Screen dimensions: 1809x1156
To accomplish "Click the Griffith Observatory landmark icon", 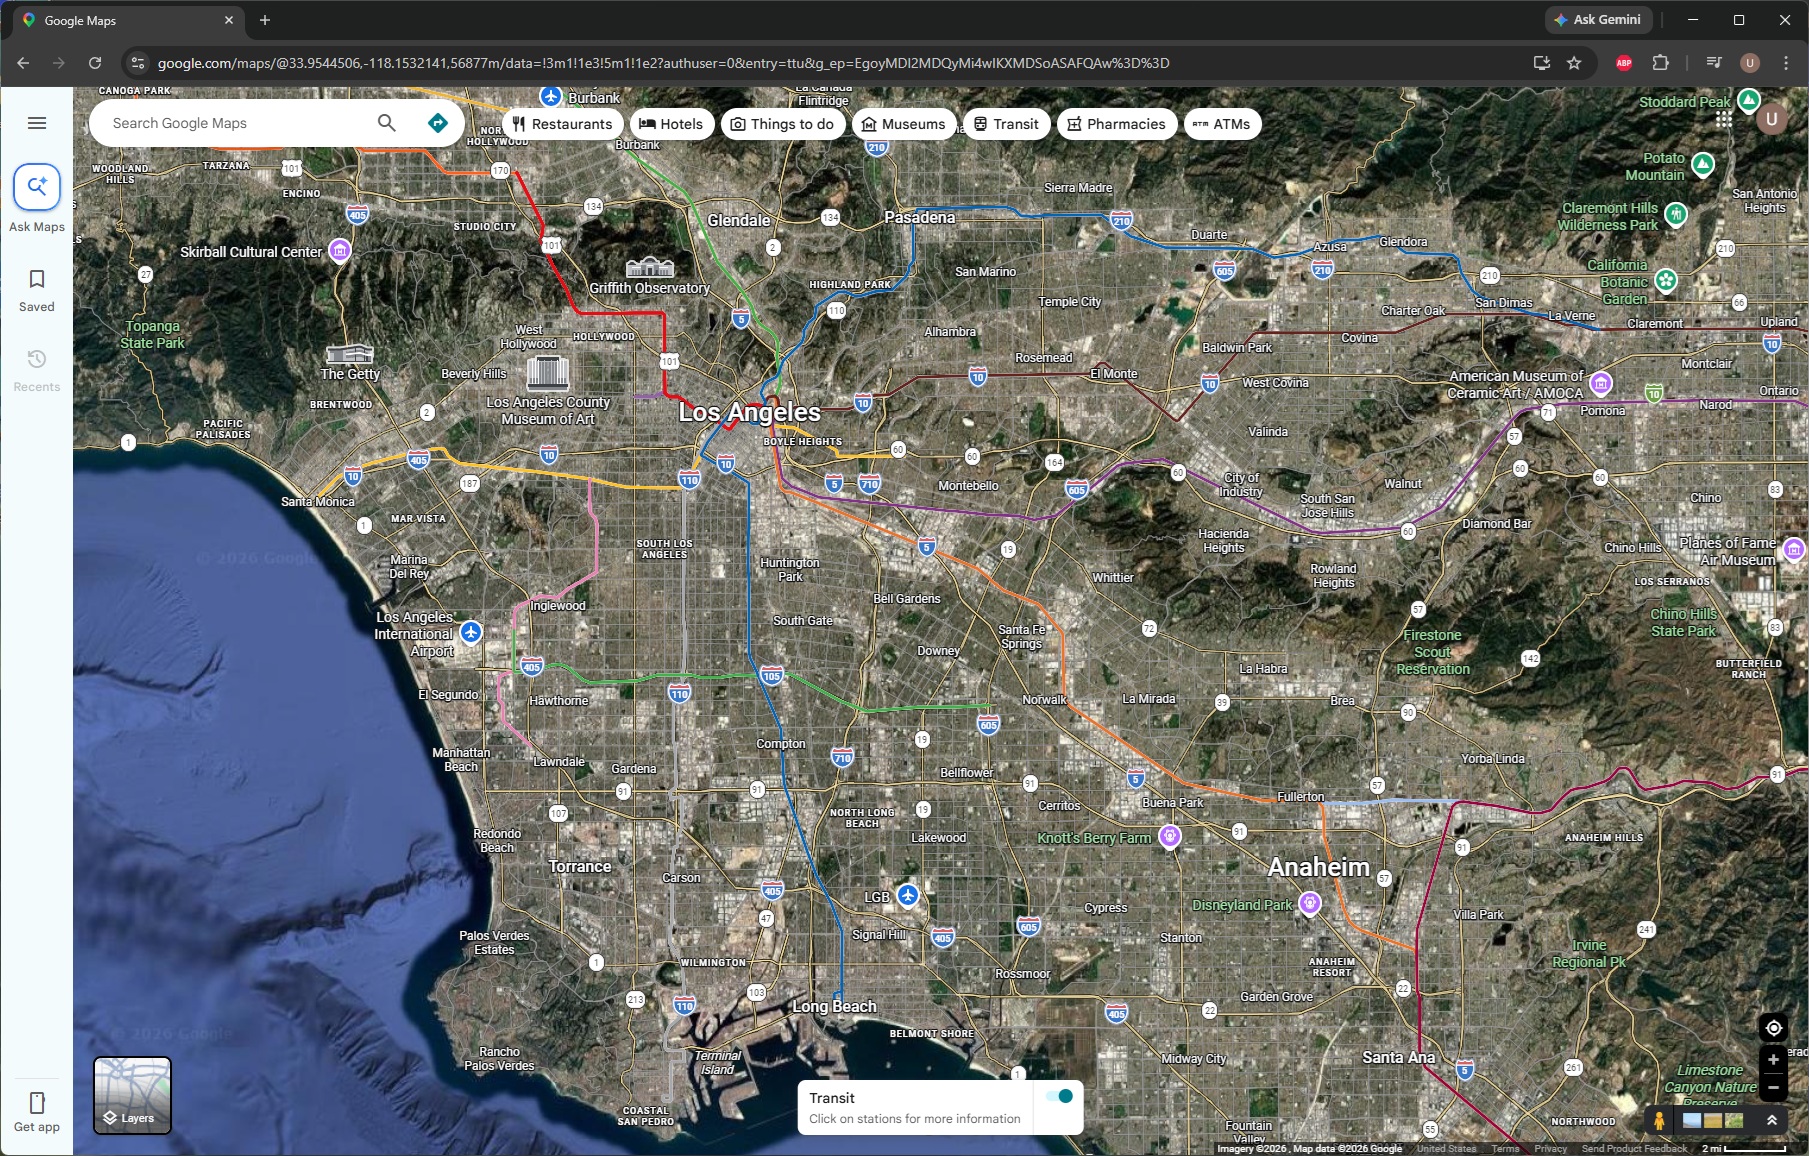I will tap(650, 266).
